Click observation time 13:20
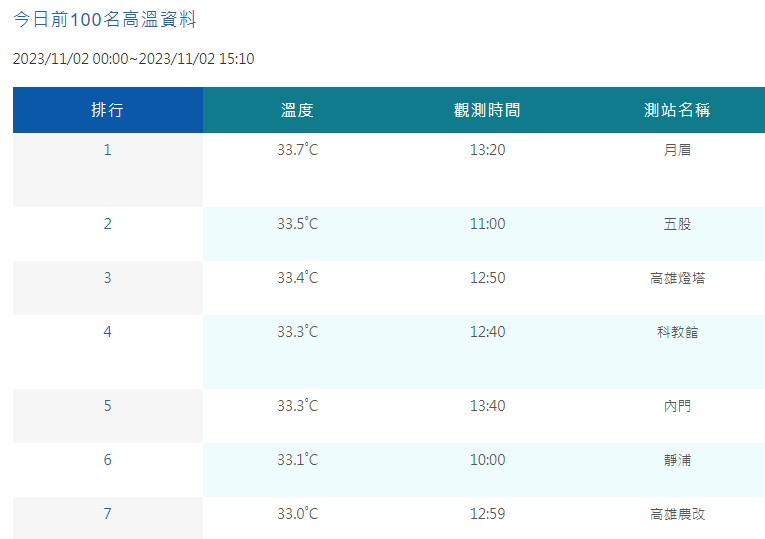The image size is (765, 539). click(487, 150)
